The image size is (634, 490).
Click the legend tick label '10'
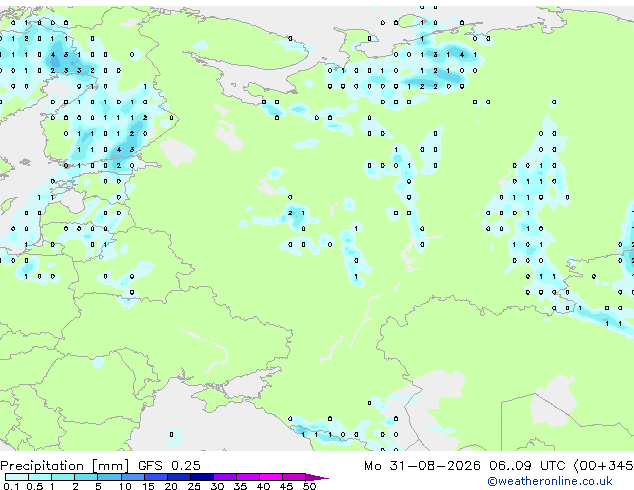(x=125, y=486)
